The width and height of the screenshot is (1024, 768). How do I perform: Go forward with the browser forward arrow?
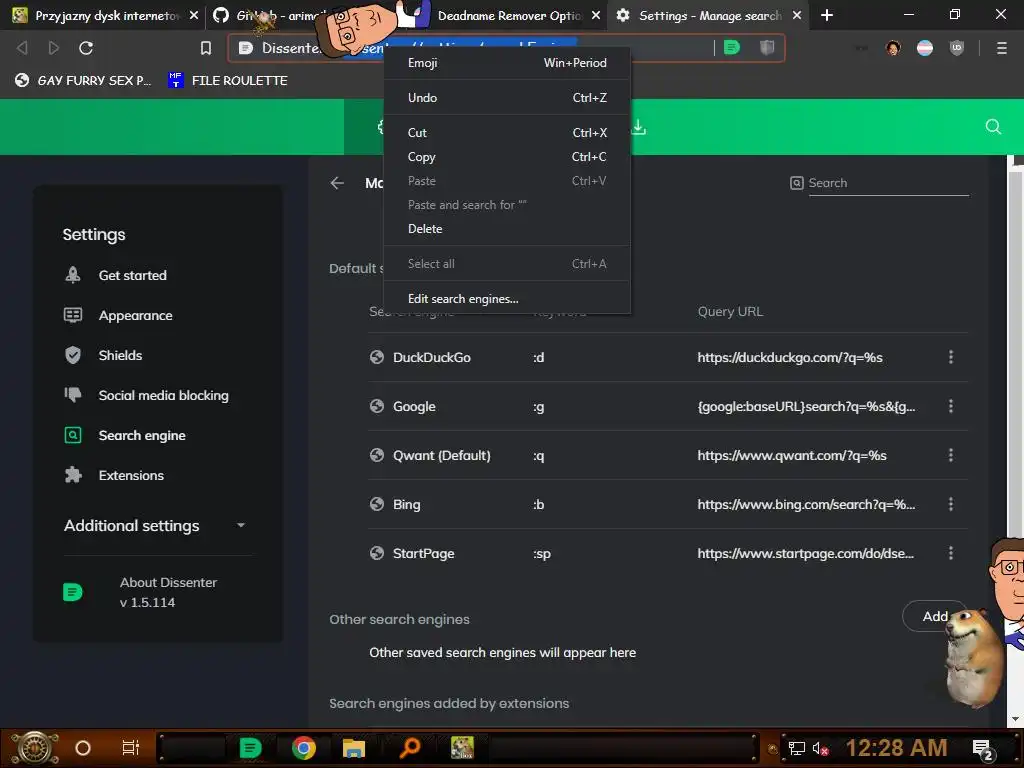click(54, 48)
